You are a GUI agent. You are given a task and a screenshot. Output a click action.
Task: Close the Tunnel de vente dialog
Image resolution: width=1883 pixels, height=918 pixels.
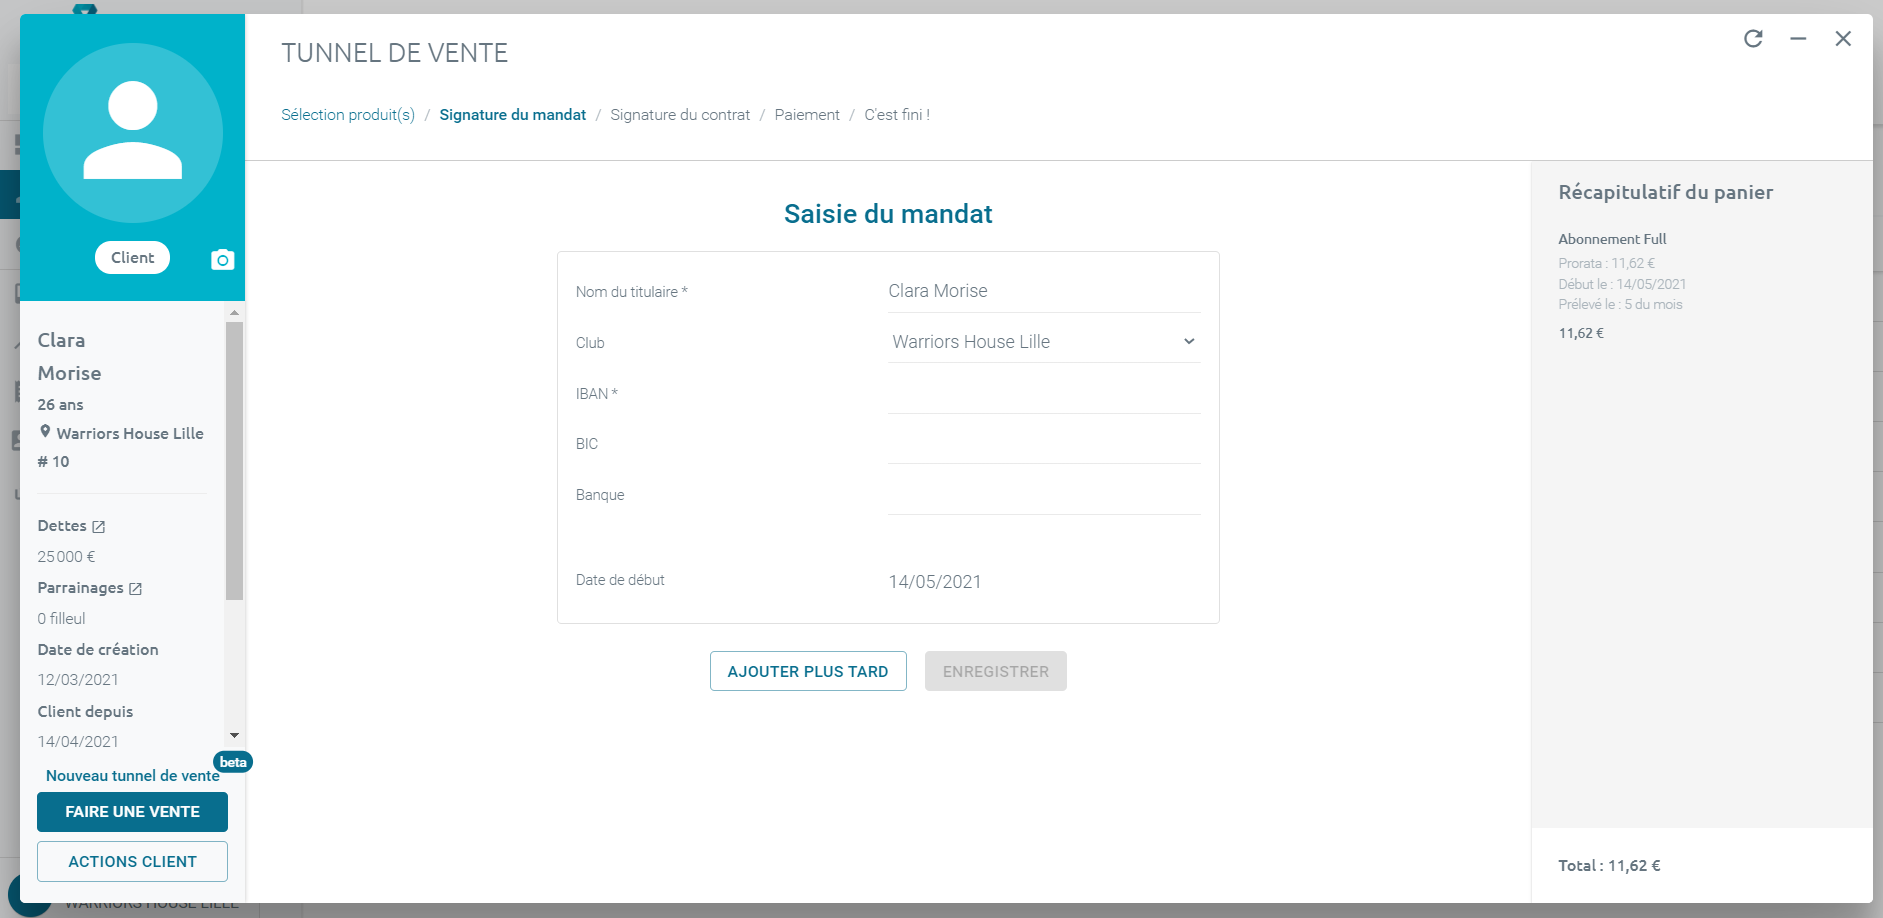click(x=1843, y=38)
